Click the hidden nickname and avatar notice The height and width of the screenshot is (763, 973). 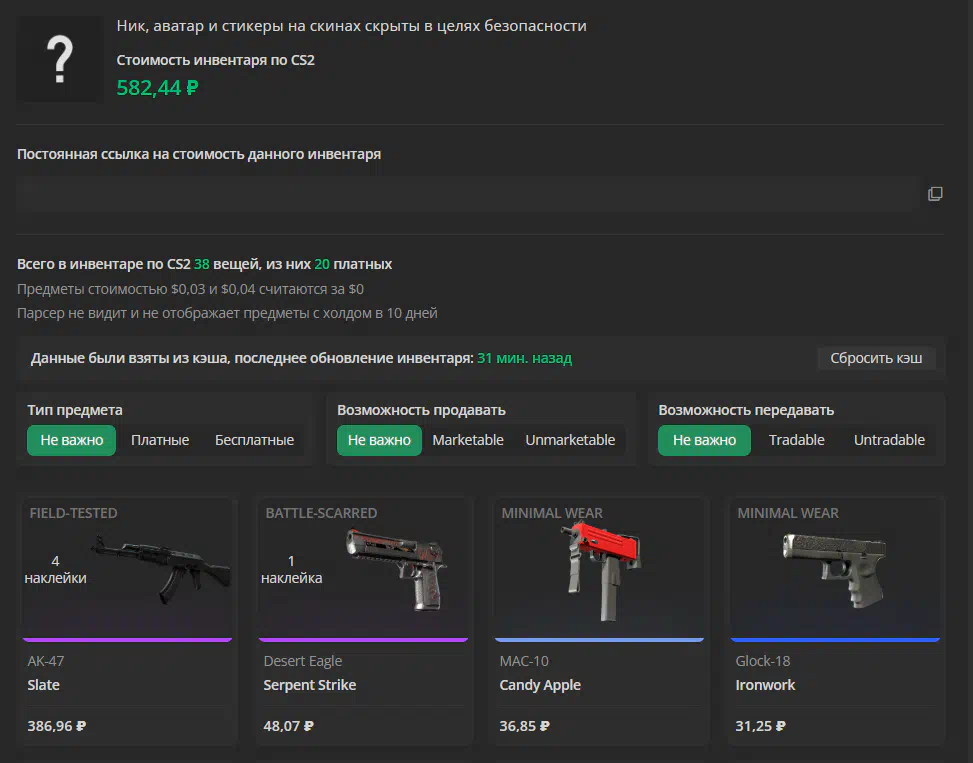tap(351, 25)
